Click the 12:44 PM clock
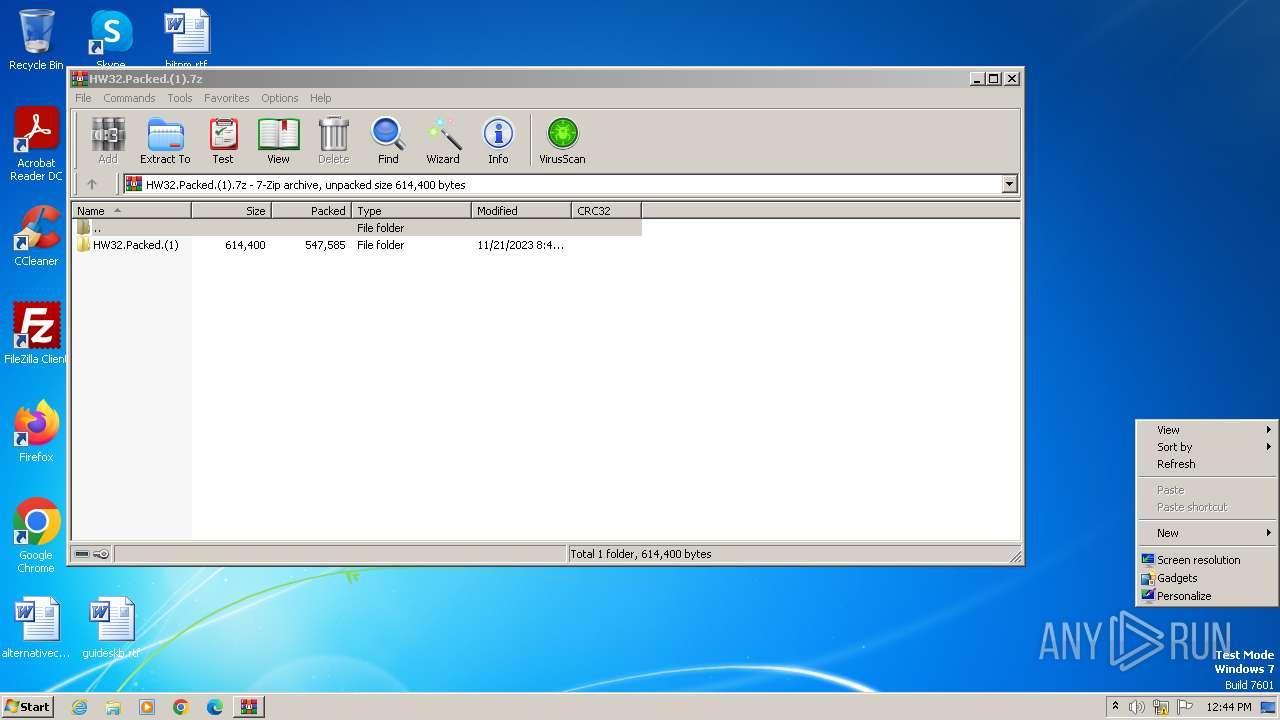The width and height of the screenshot is (1280, 720). coord(1229,707)
